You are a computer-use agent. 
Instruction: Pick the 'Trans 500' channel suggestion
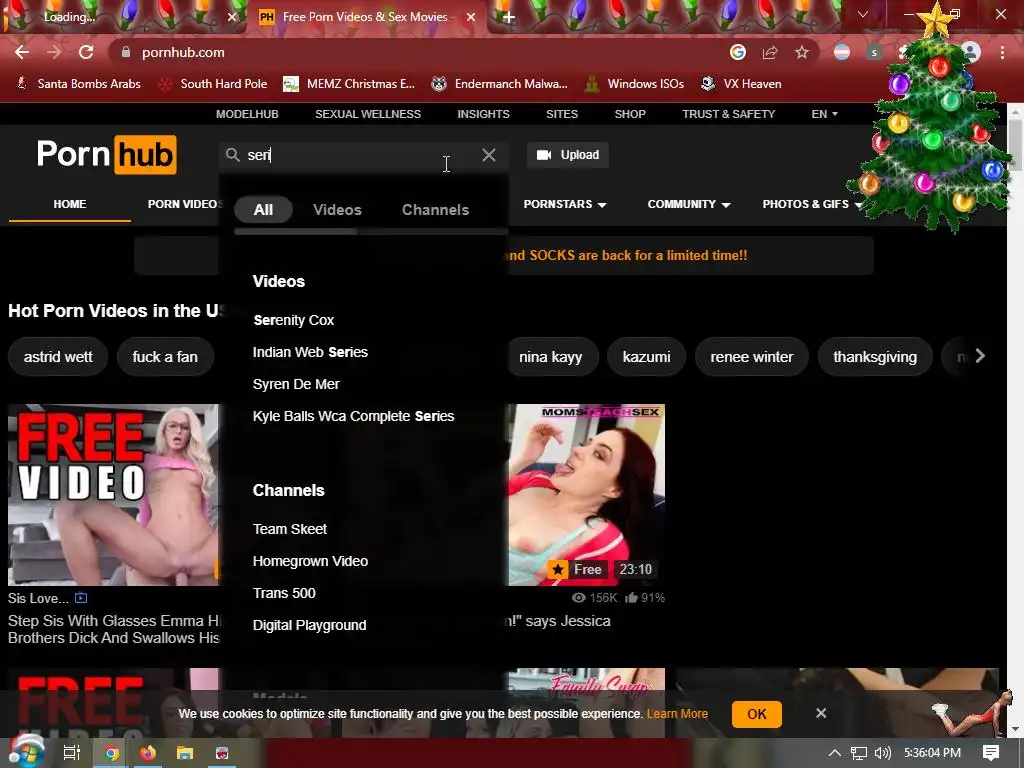284,593
